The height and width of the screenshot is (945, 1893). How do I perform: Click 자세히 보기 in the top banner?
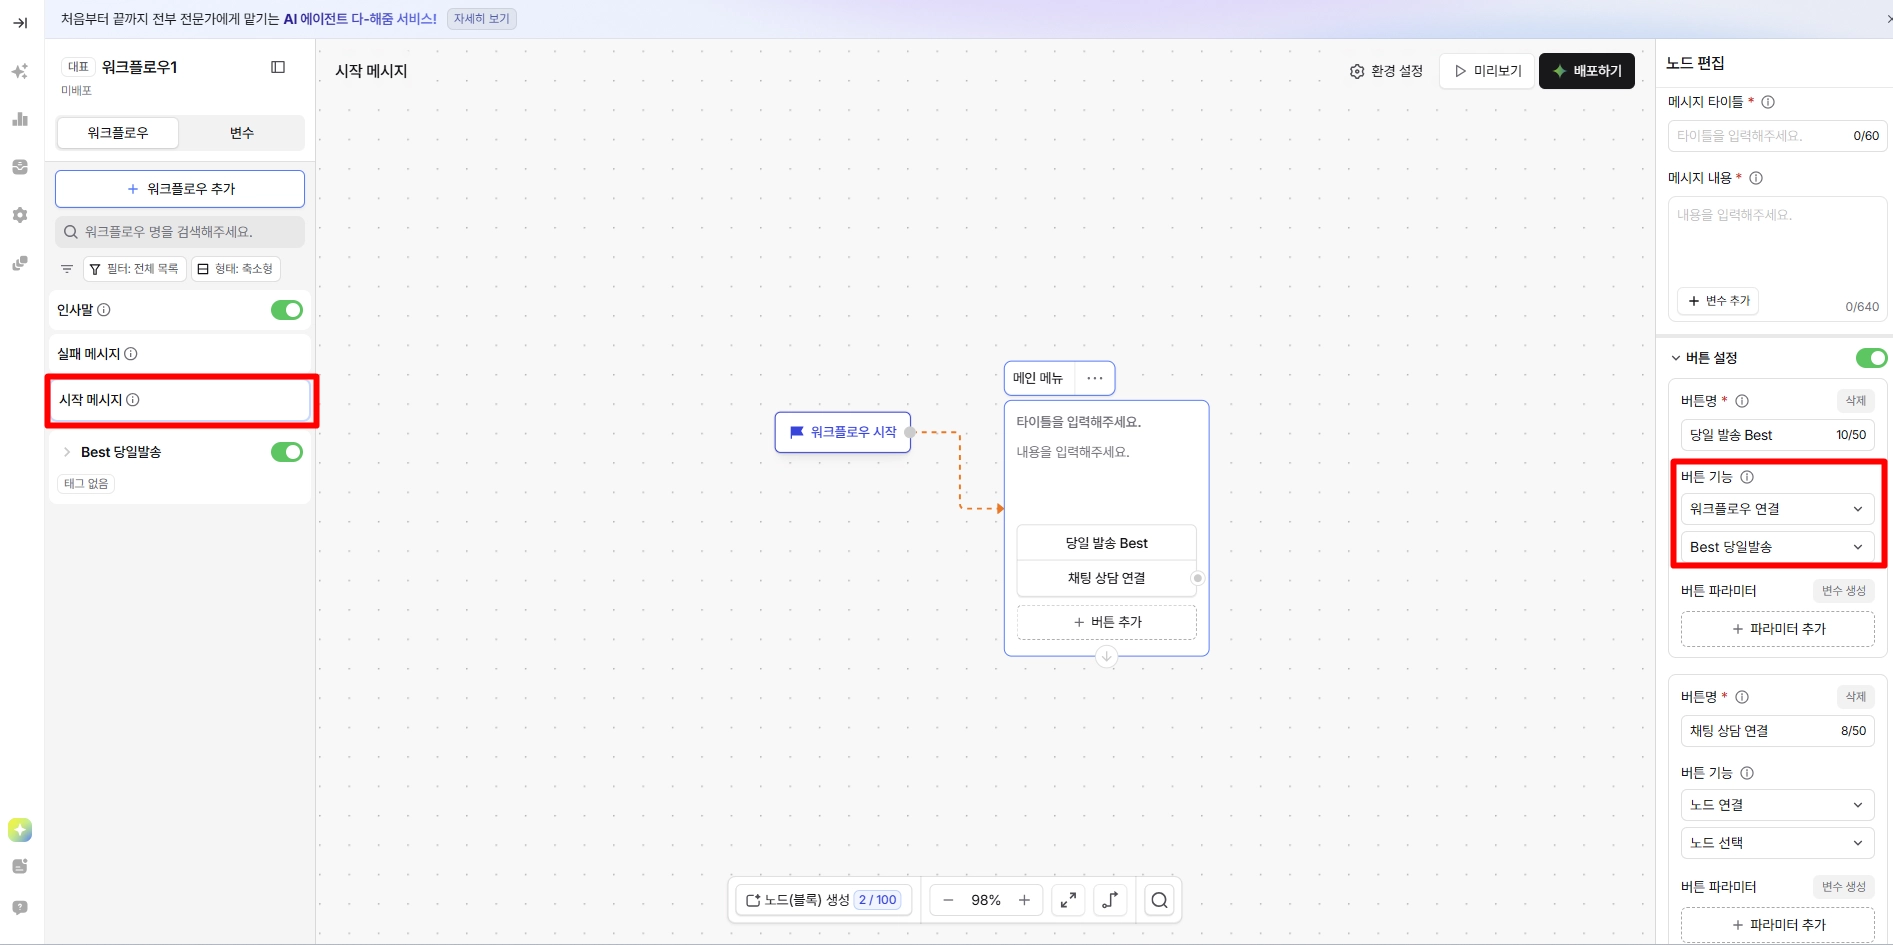(x=482, y=19)
